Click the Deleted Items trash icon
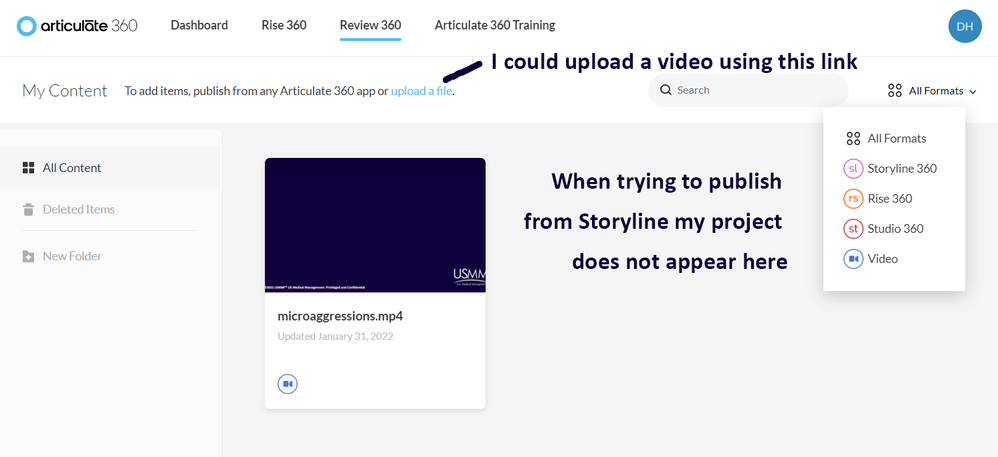 [x=28, y=209]
